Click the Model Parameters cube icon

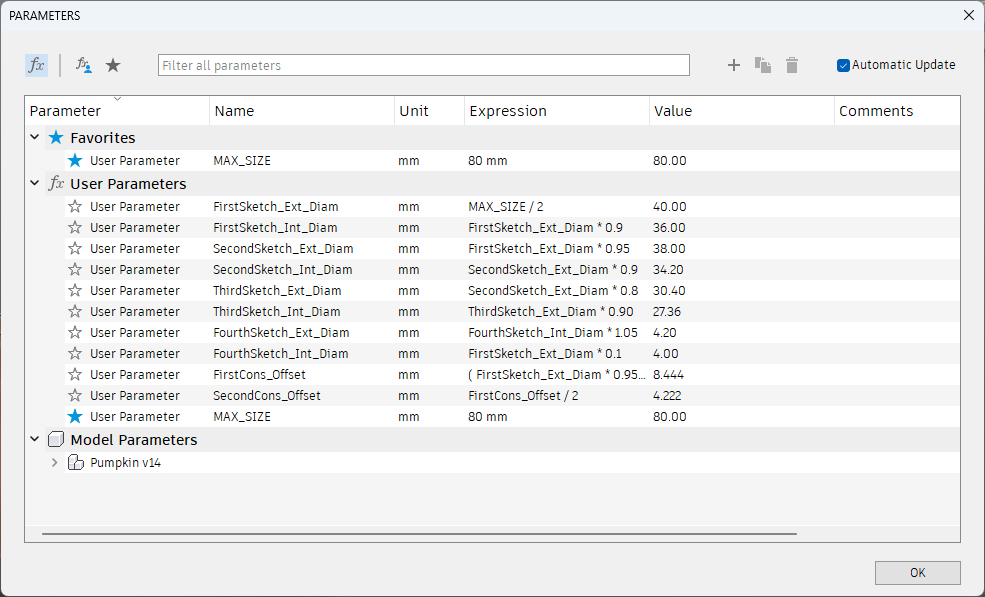click(x=56, y=440)
